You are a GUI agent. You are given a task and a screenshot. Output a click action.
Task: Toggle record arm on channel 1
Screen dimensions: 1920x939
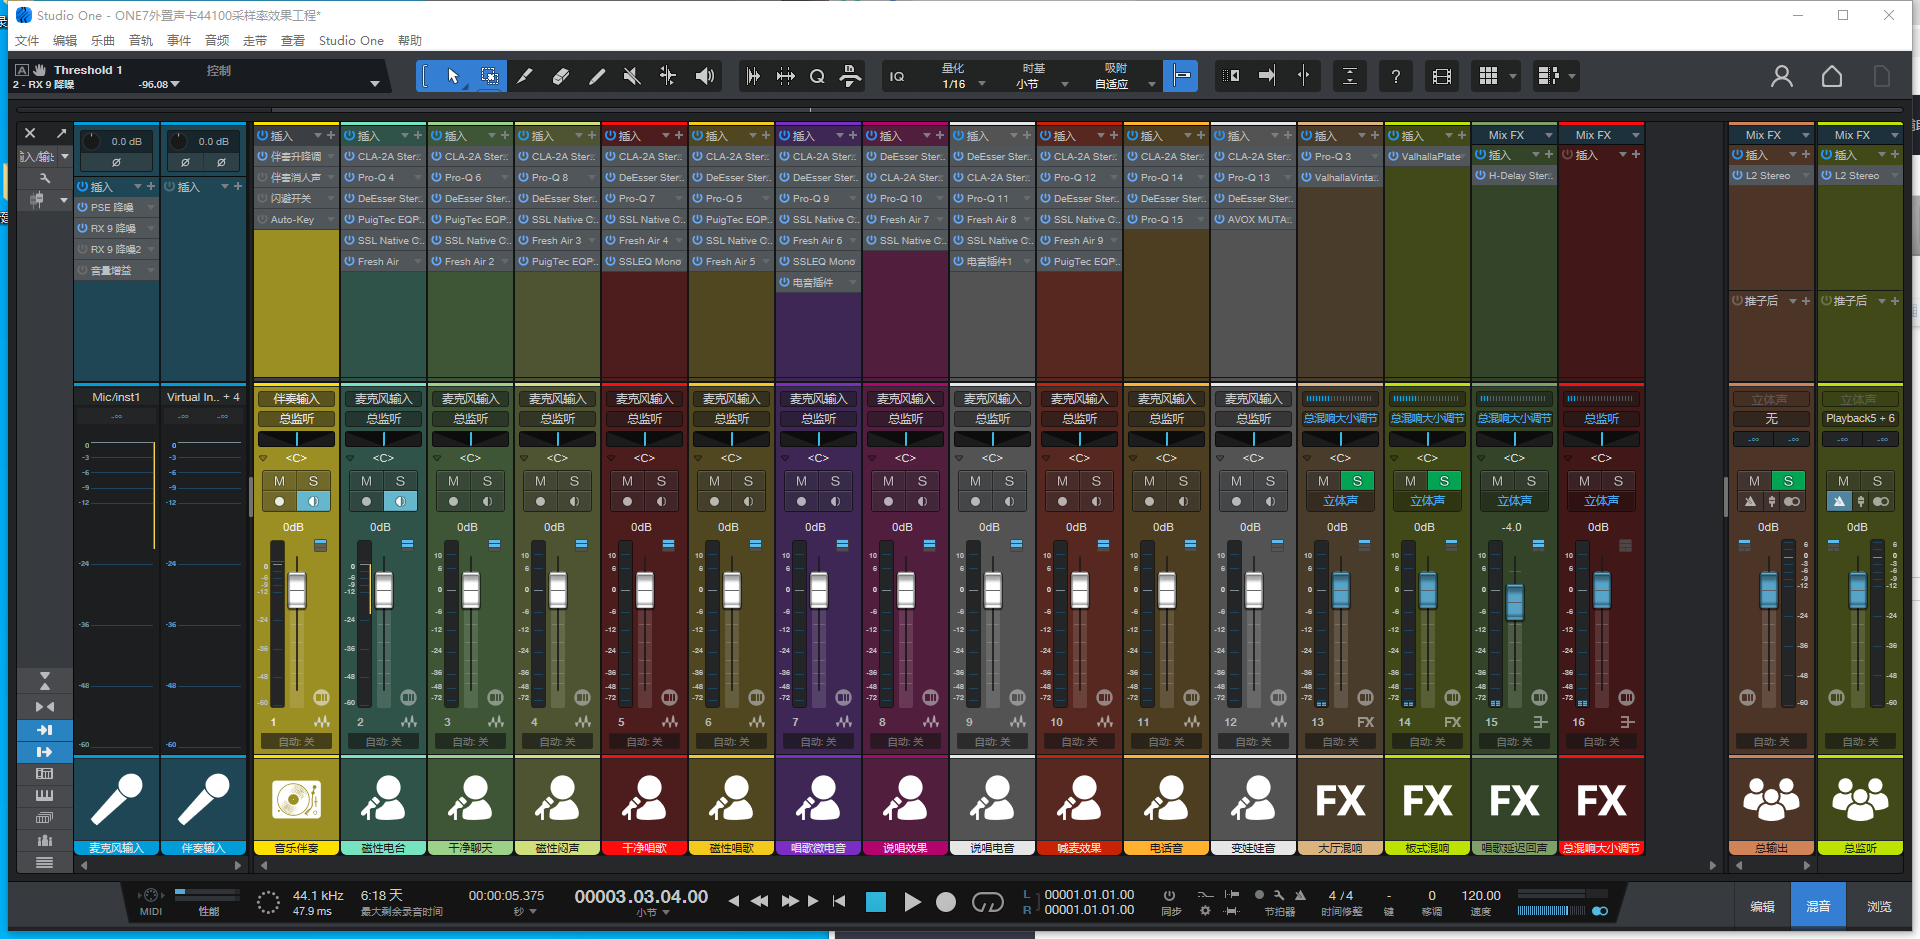279,501
